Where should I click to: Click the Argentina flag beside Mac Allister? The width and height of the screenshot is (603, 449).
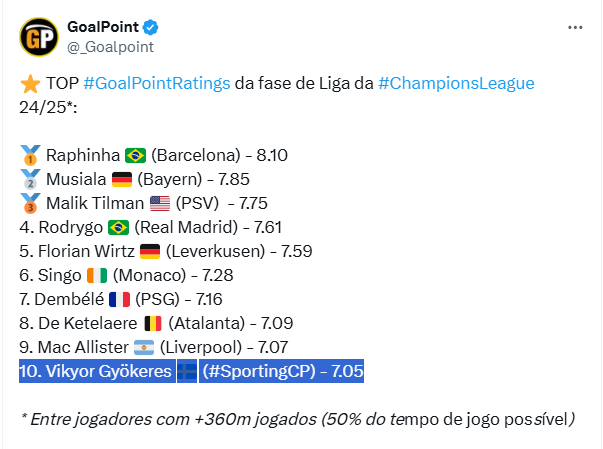point(144,348)
